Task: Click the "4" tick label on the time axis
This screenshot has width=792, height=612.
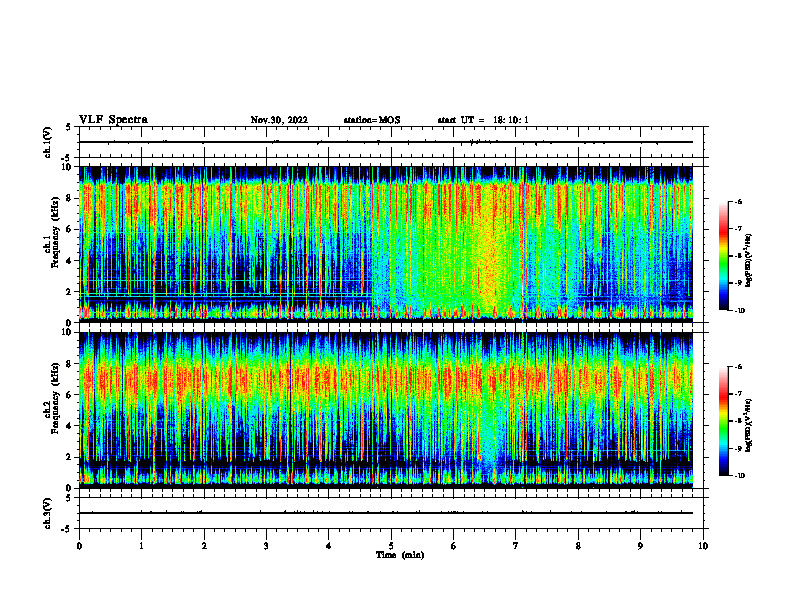Action: click(x=329, y=546)
